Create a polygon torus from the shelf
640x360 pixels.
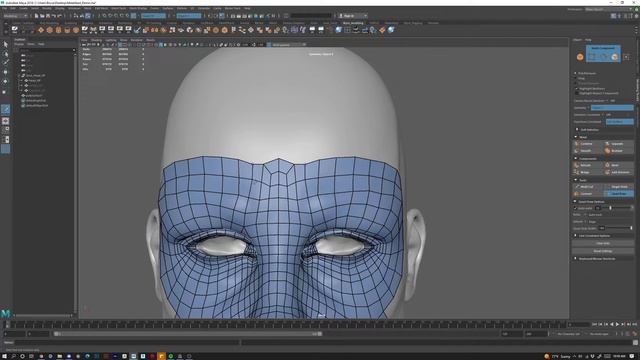click(x=76, y=30)
